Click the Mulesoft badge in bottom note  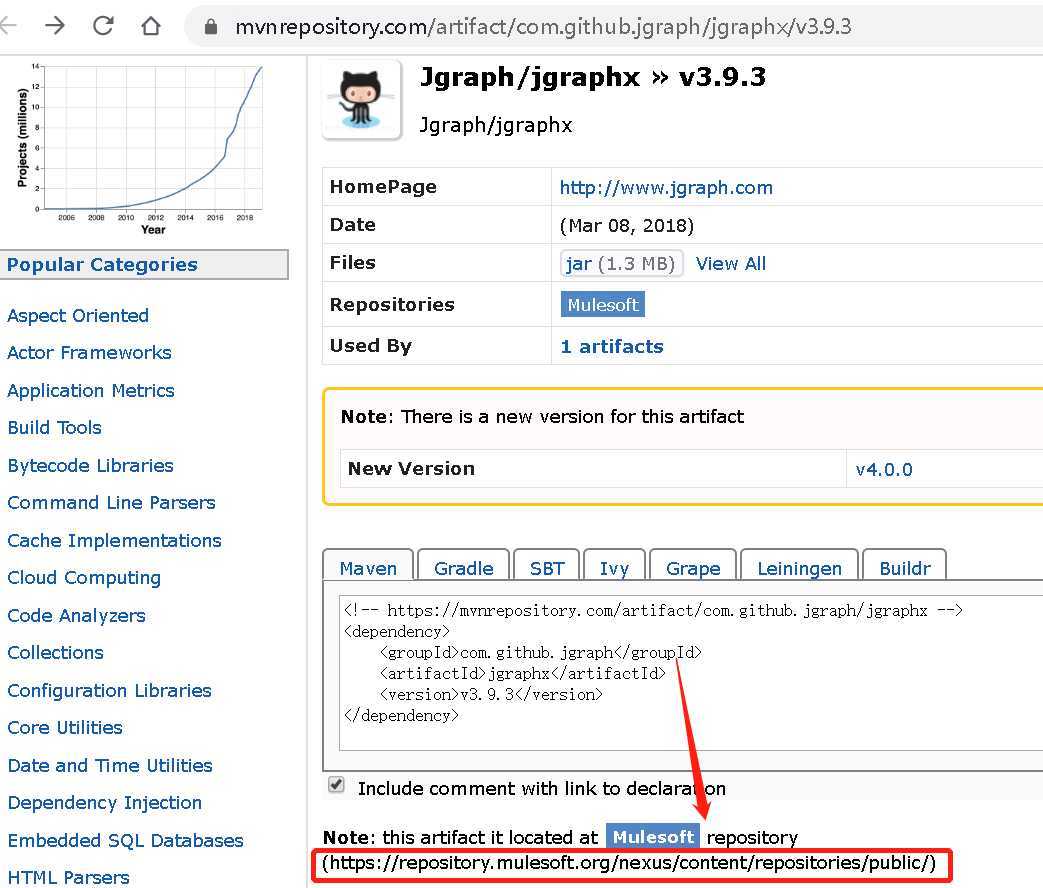click(653, 837)
